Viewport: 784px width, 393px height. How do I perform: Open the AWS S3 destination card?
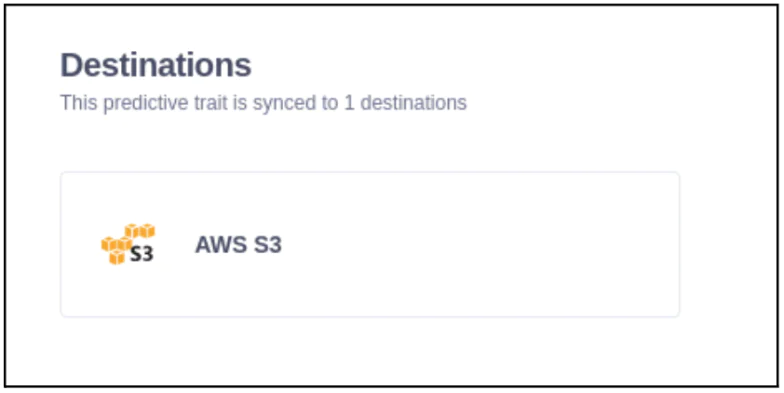click(x=370, y=244)
